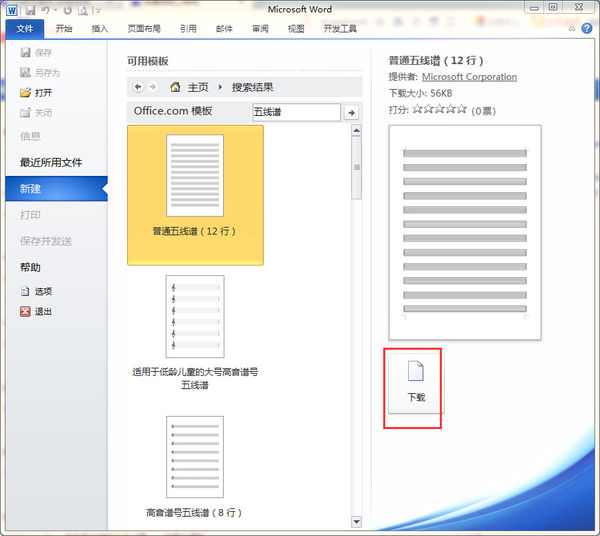Switch to the 页面布局 ribbon tab
Viewport: 600px width, 536px height.
click(144, 29)
